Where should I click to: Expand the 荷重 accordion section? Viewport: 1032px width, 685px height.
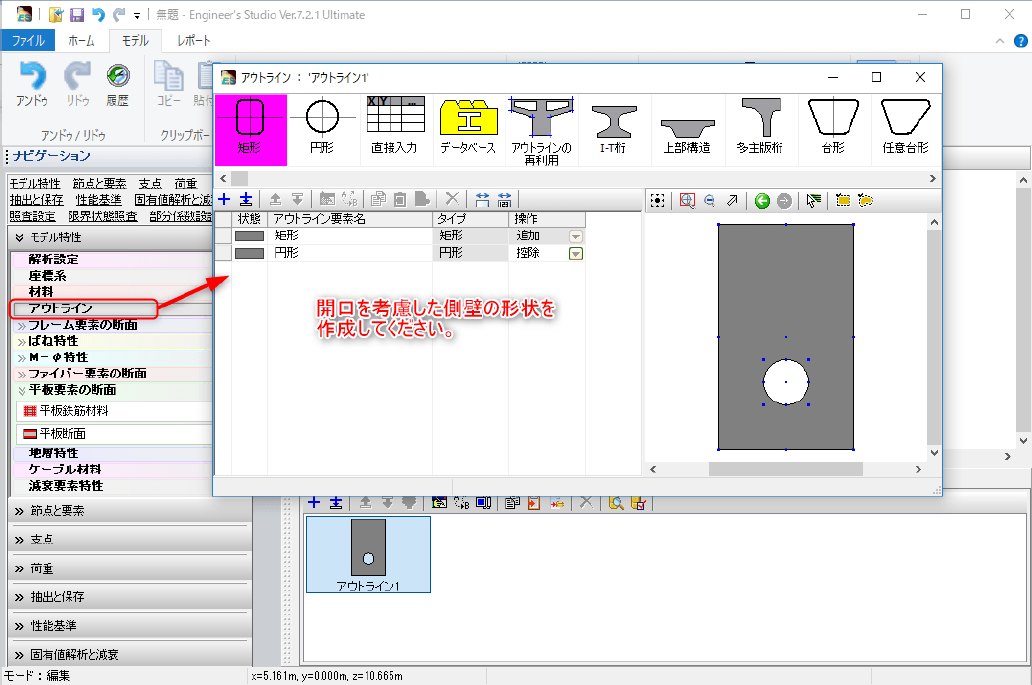click(130, 569)
